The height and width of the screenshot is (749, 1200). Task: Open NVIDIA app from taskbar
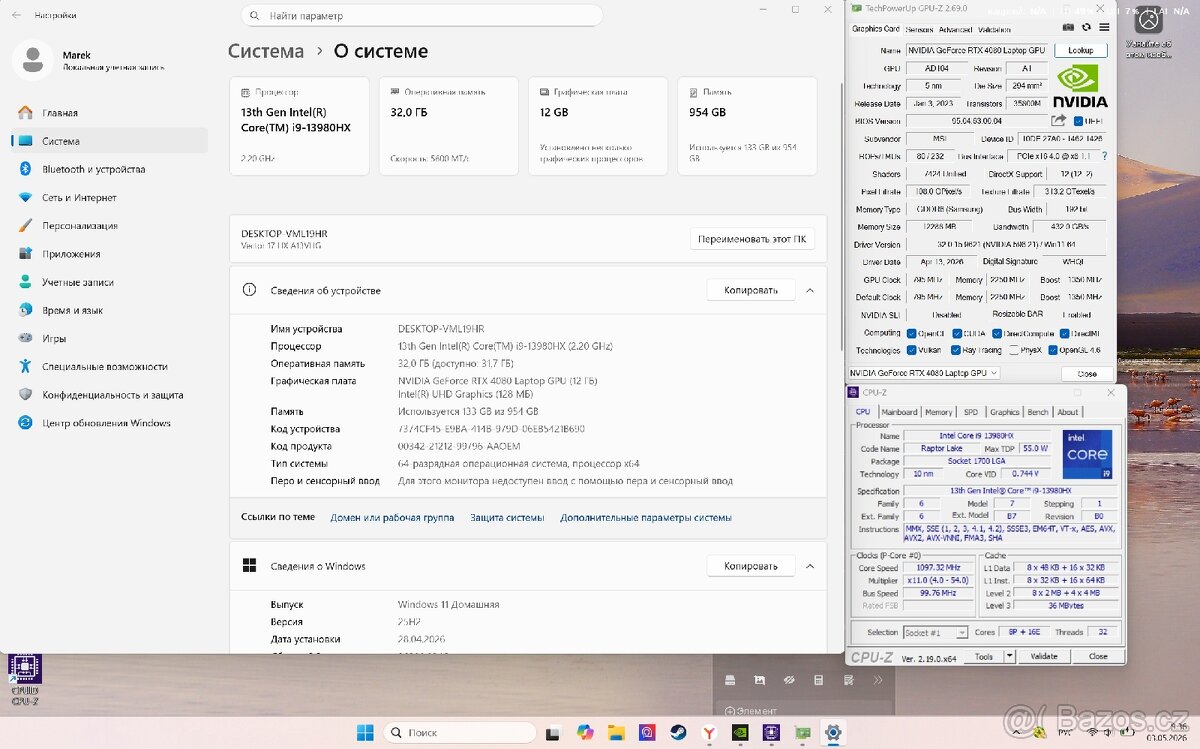tap(740, 732)
